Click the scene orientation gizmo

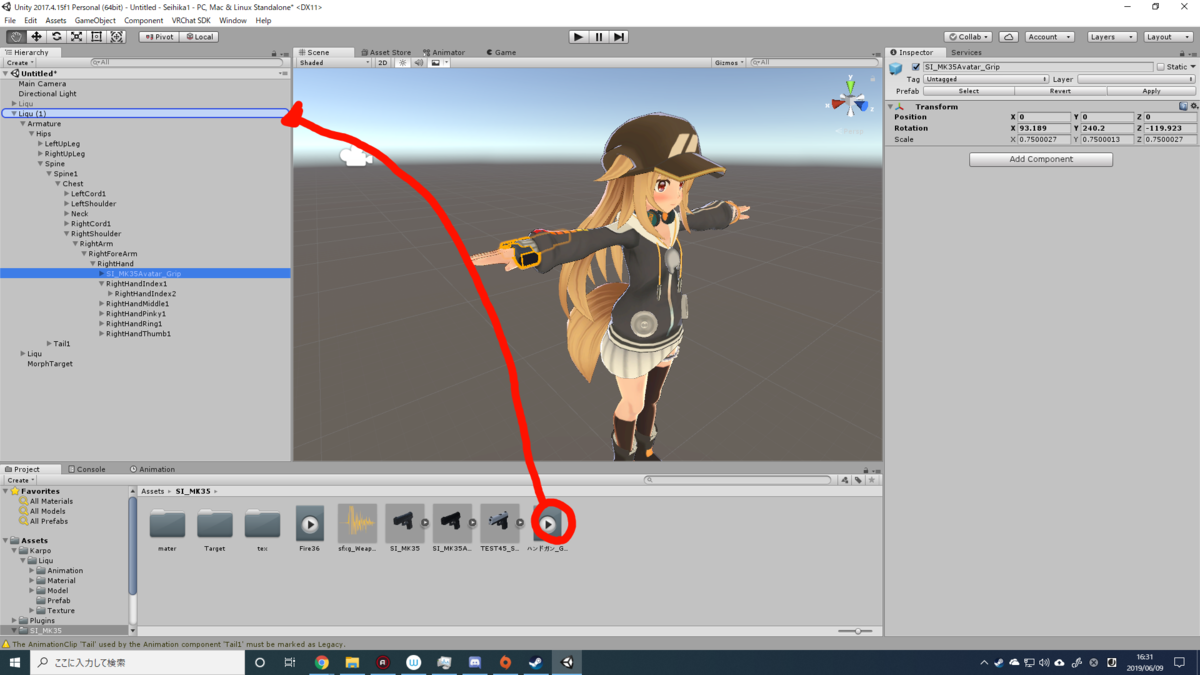click(x=850, y=100)
